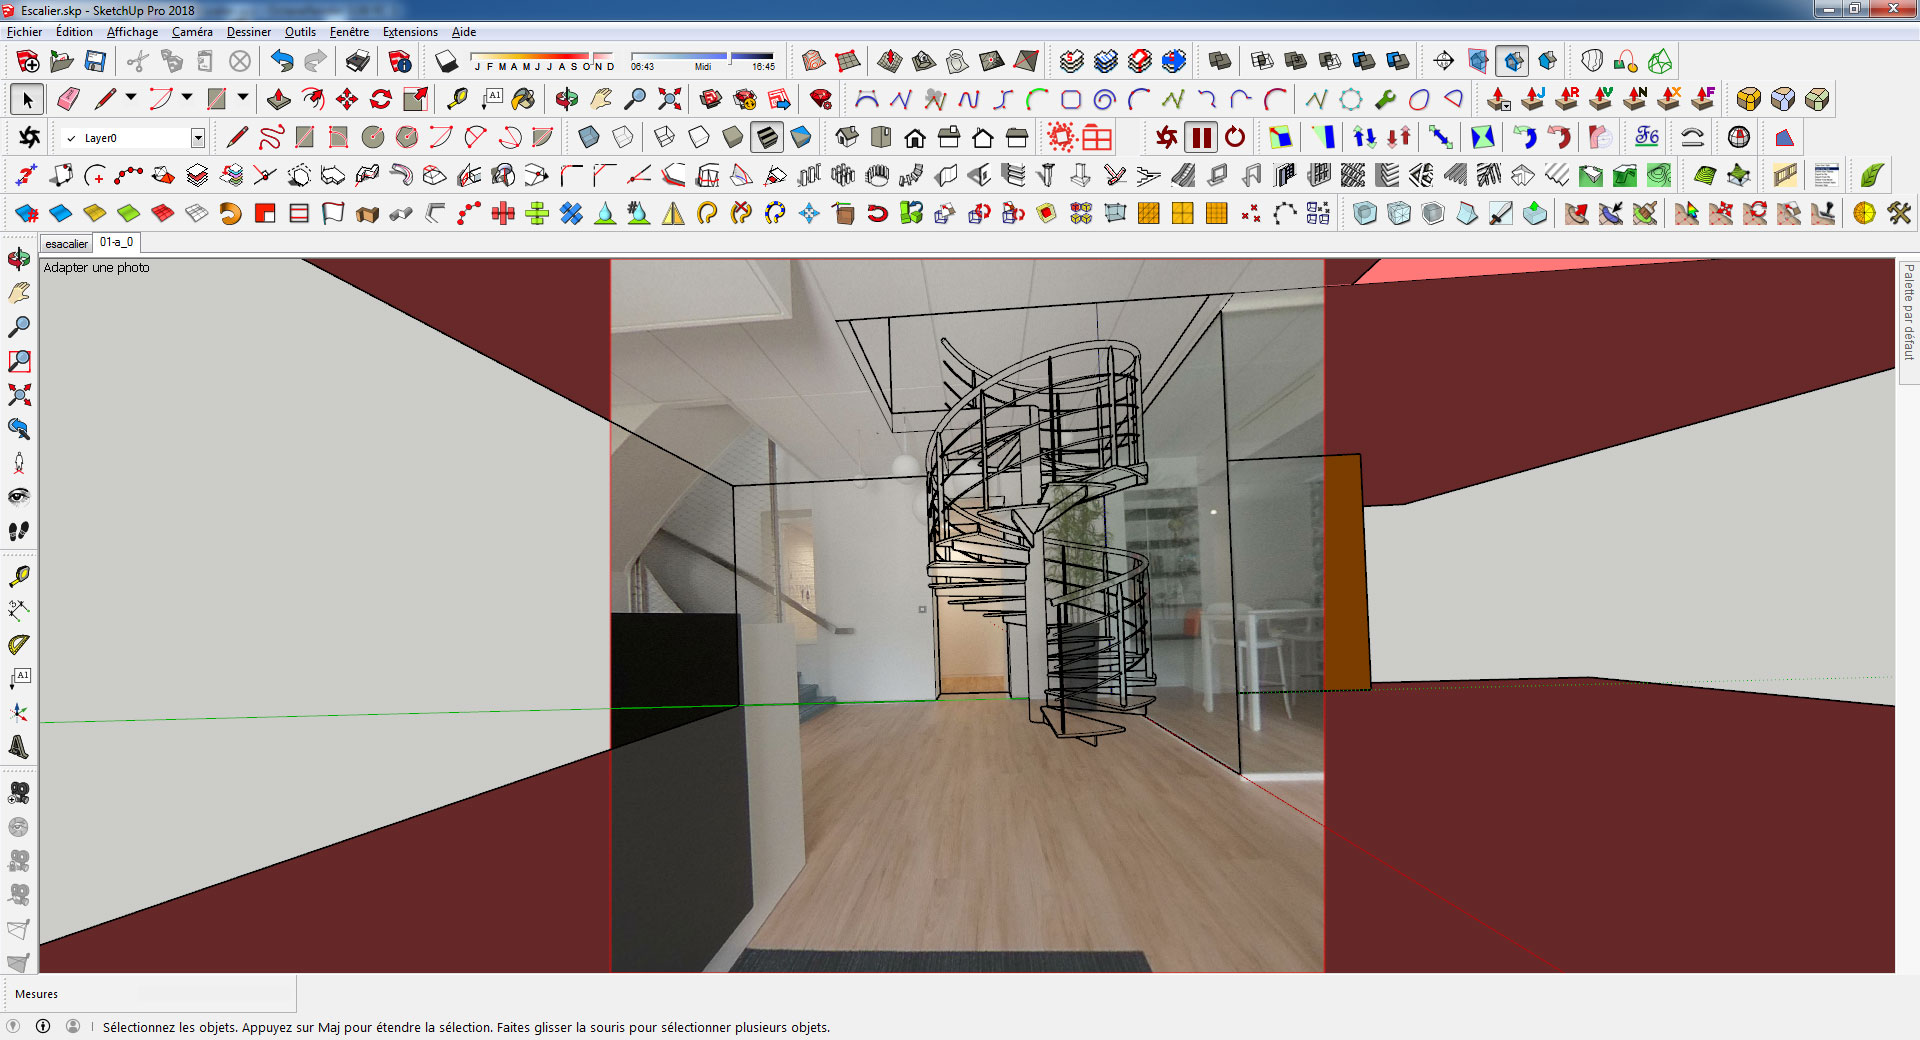
Task: Switch to the Iso standard view
Action: (847, 137)
